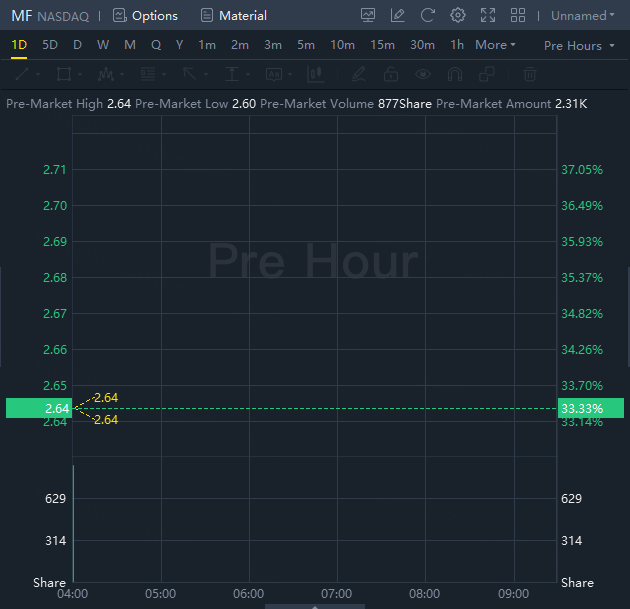Image resolution: width=630 pixels, height=609 pixels.
Task: Expand the line tool options arrow
Action: 38,74
